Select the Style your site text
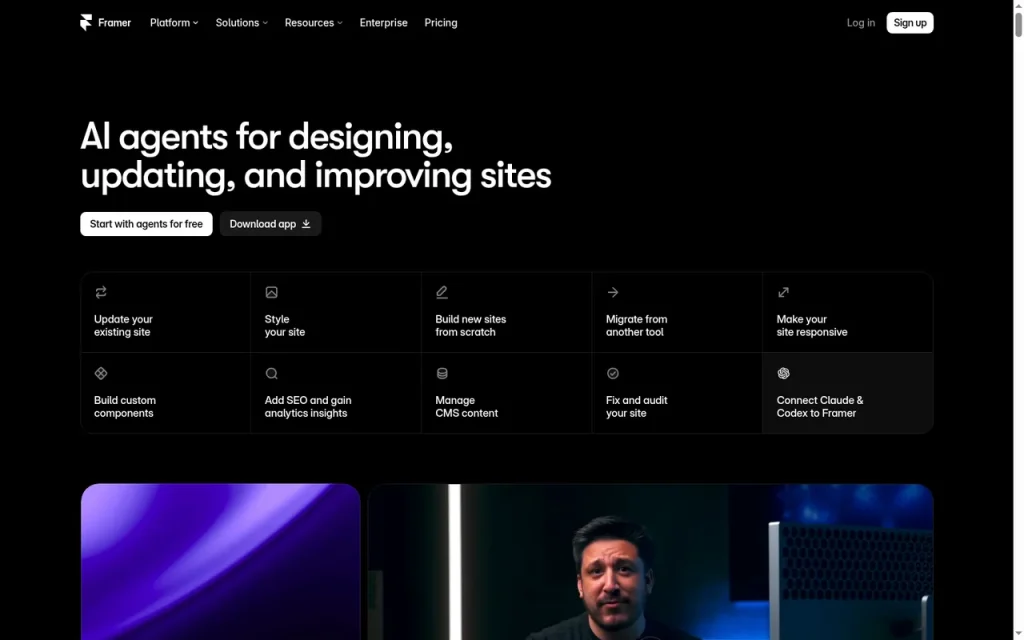The image size is (1024, 640). click(285, 325)
